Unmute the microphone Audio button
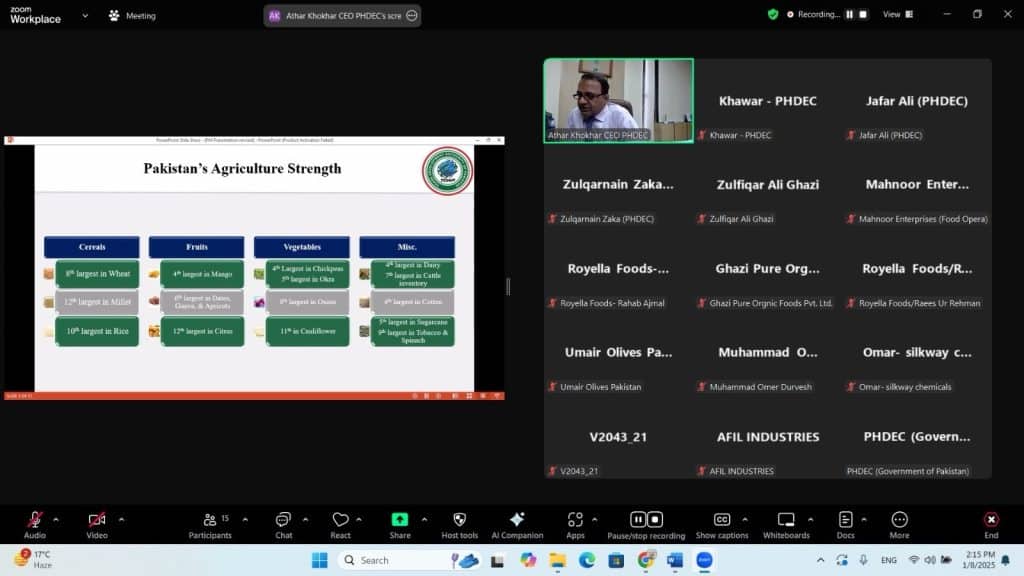The width and height of the screenshot is (1024, 576). [35, 520]
